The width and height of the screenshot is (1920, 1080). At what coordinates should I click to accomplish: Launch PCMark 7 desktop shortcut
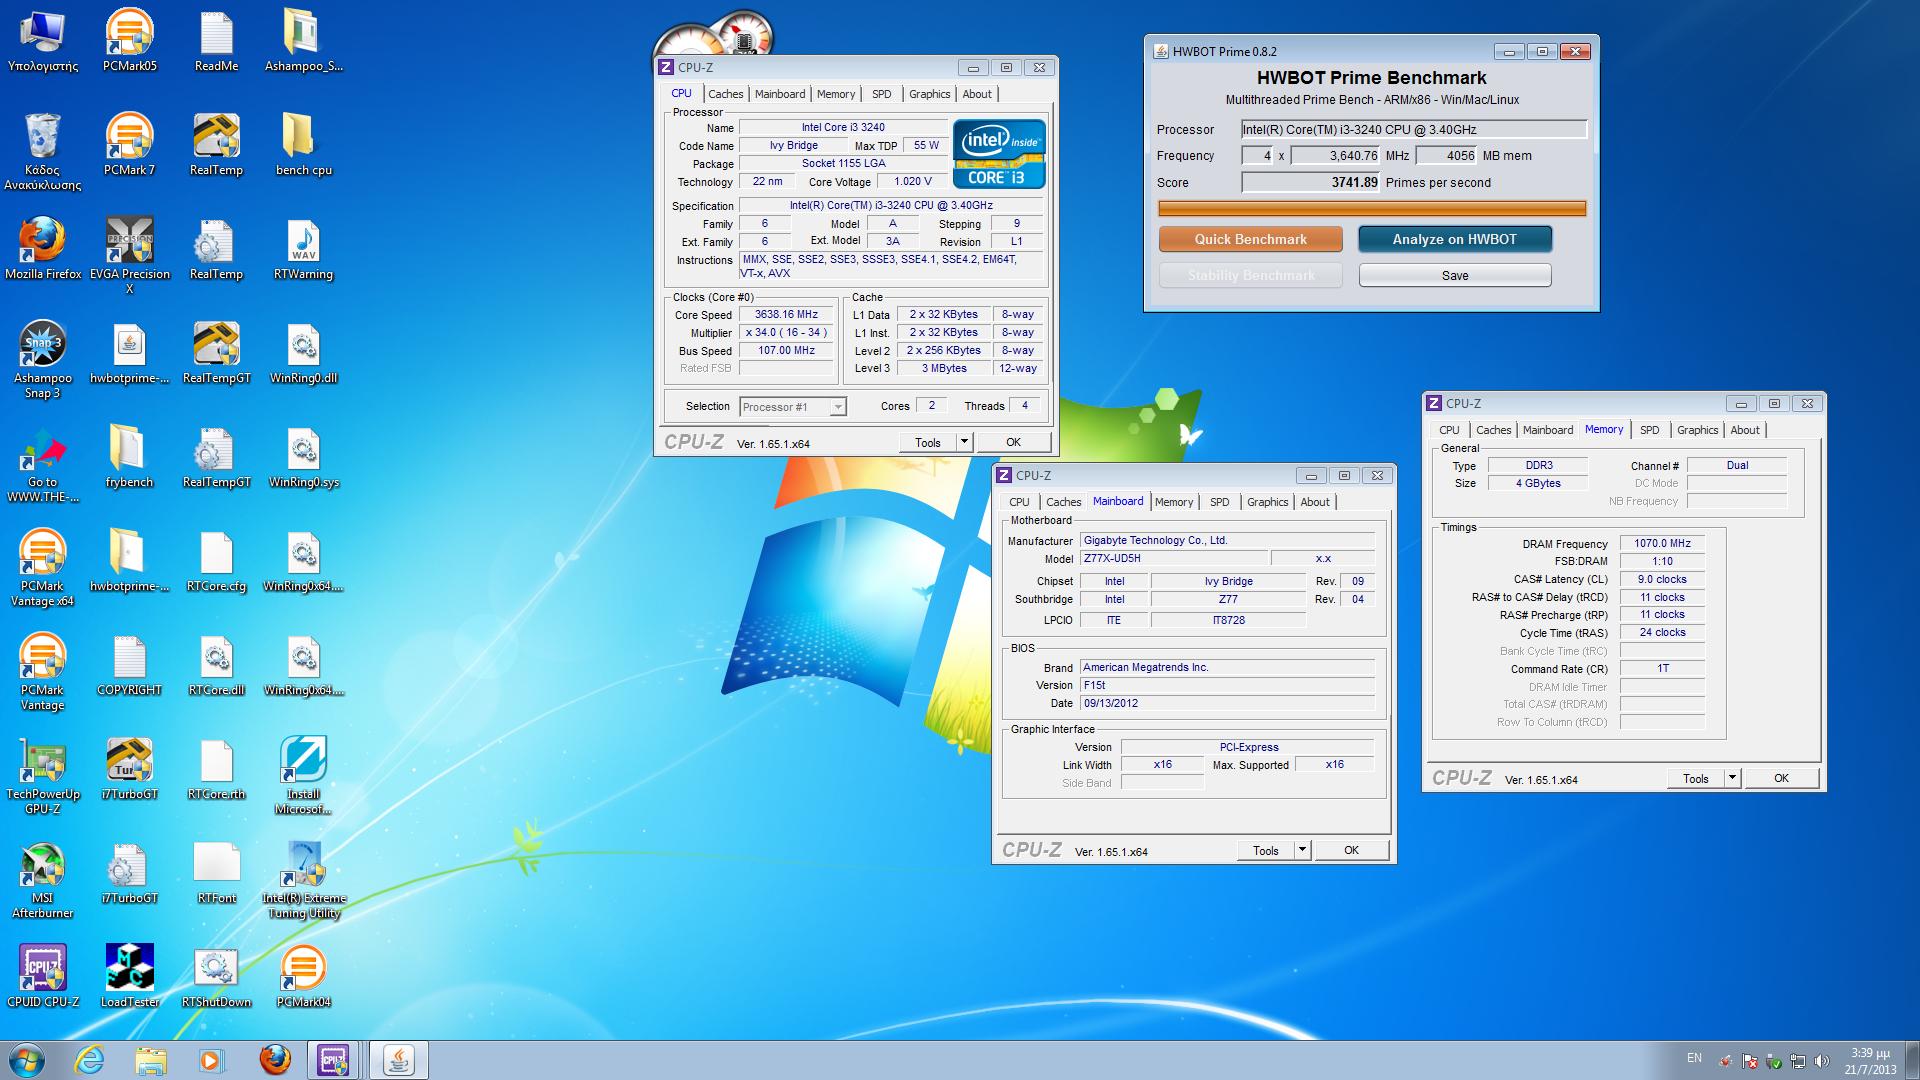tap(129, 144)
